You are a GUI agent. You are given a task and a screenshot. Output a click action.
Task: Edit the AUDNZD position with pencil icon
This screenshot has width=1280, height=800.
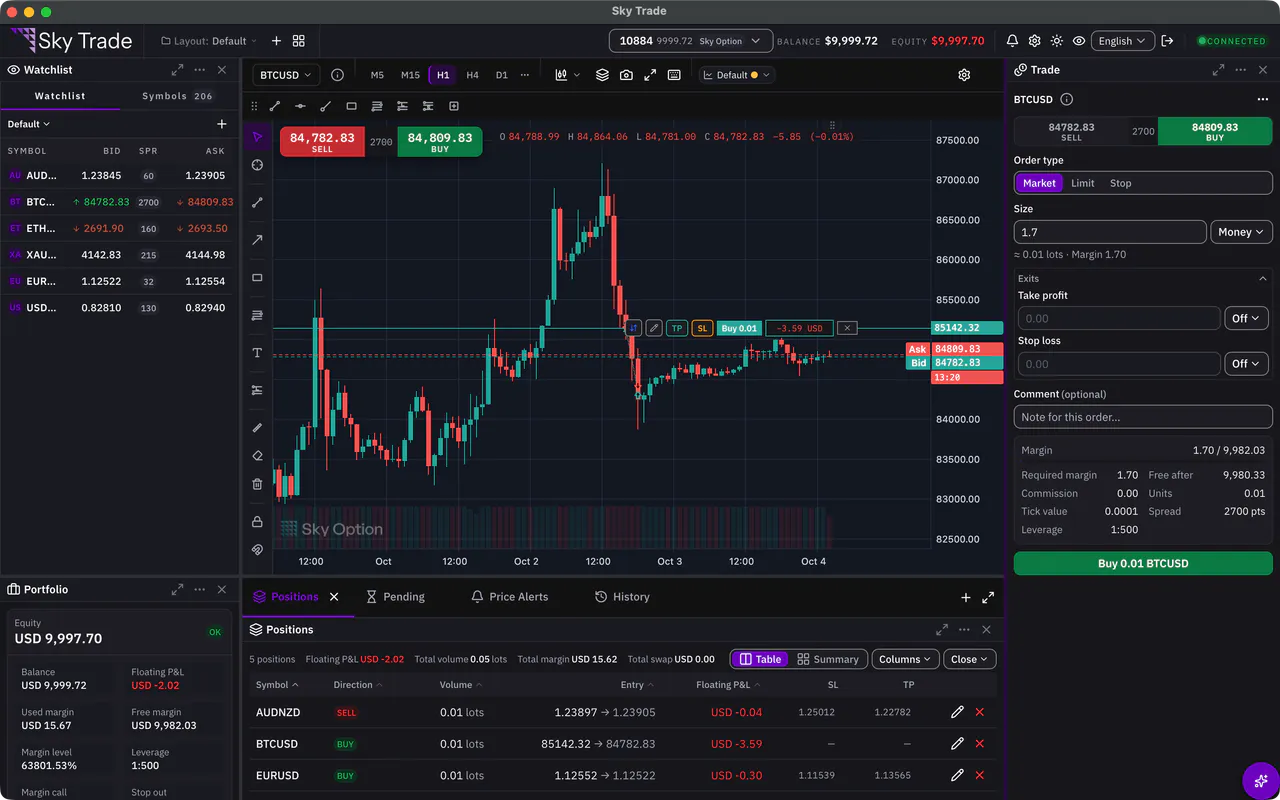tap(957, 712)
